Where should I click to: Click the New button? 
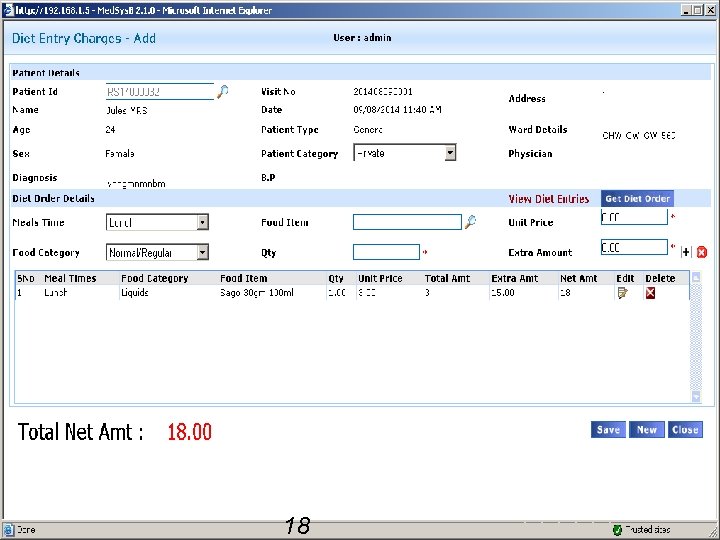click(647, 430)
